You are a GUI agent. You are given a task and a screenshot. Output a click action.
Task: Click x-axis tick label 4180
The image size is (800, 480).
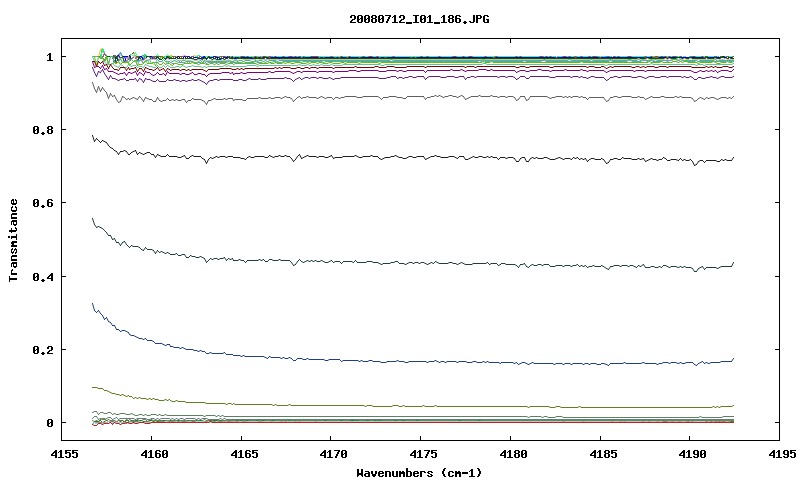(513, 454)
